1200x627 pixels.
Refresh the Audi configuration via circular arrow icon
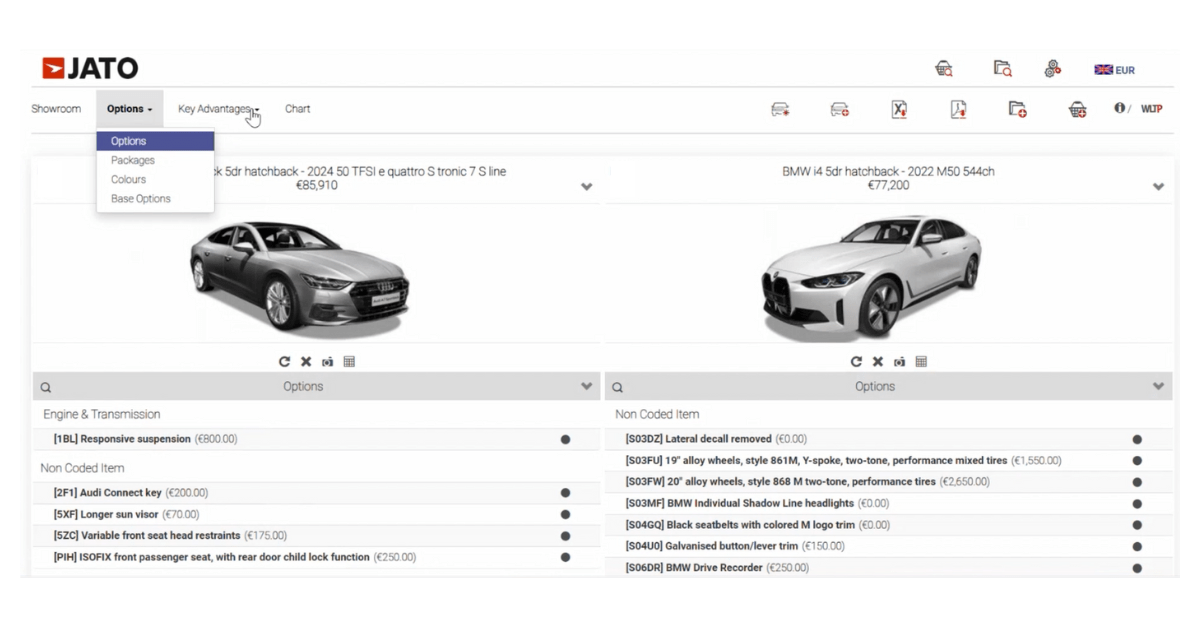283,361
